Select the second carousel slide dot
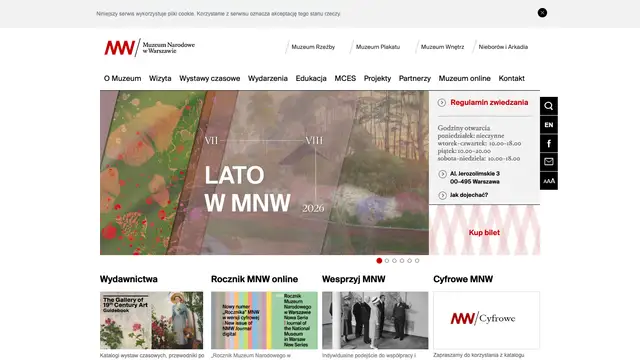Image resolution: width=640 pixels, height=360 pixels. pos(387,261)
